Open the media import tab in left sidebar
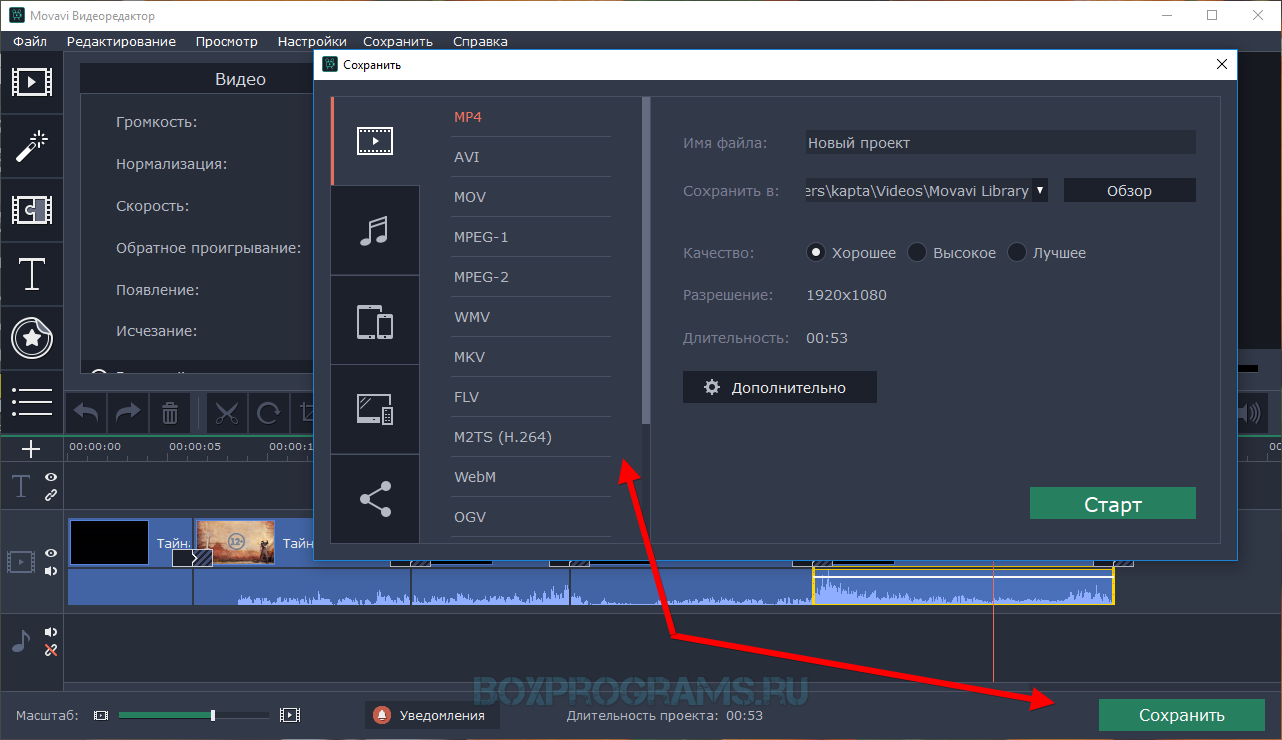Image resolution: width=1282 pixels, height=740 pixels. [32, 82]
